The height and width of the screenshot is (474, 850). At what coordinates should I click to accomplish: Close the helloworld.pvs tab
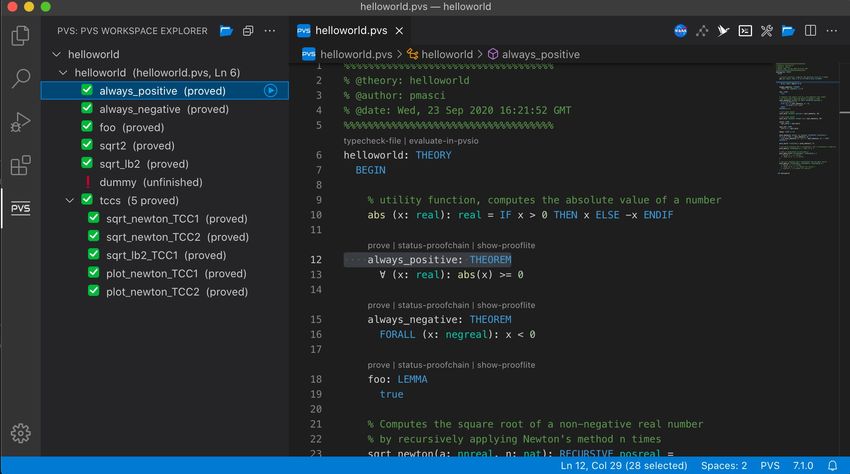pos(399,31)
